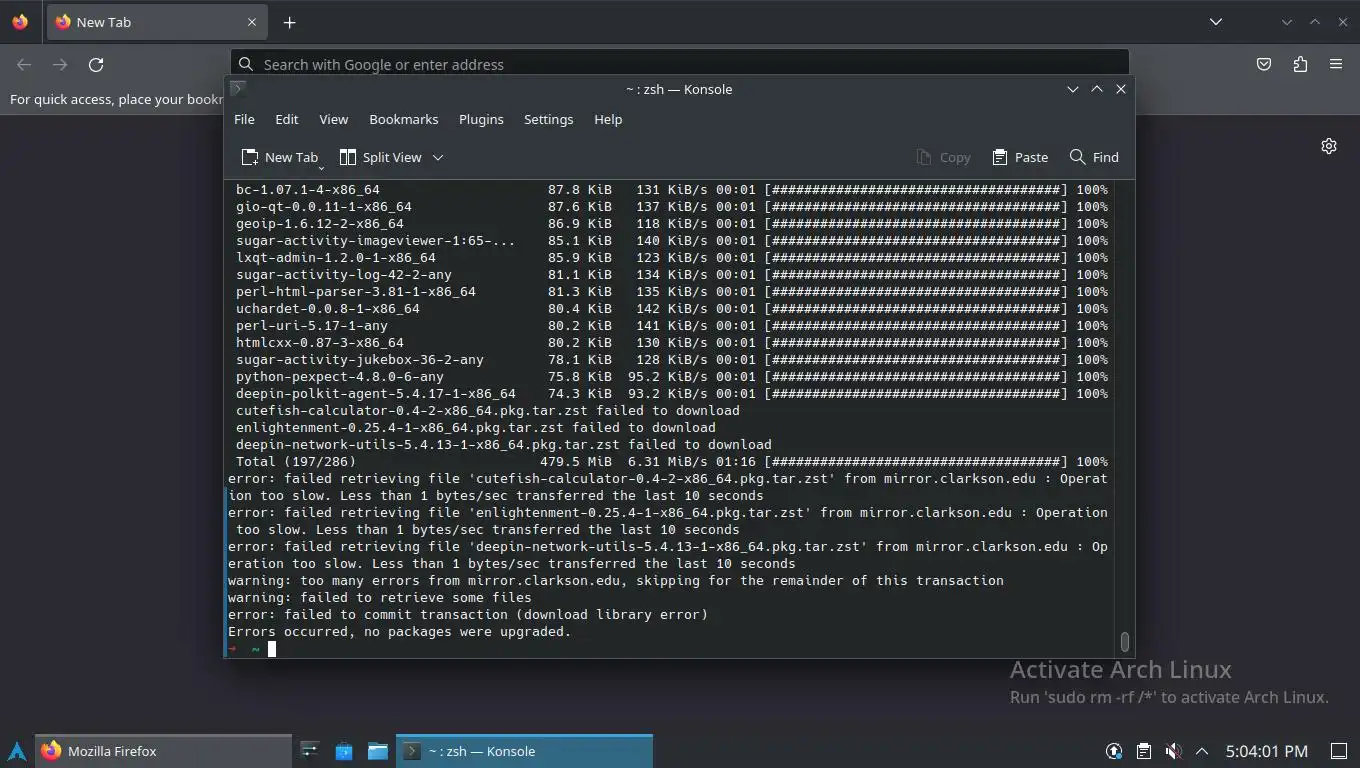Open the software updates tray icon
1360x768 pixels.
point(1114,751)
